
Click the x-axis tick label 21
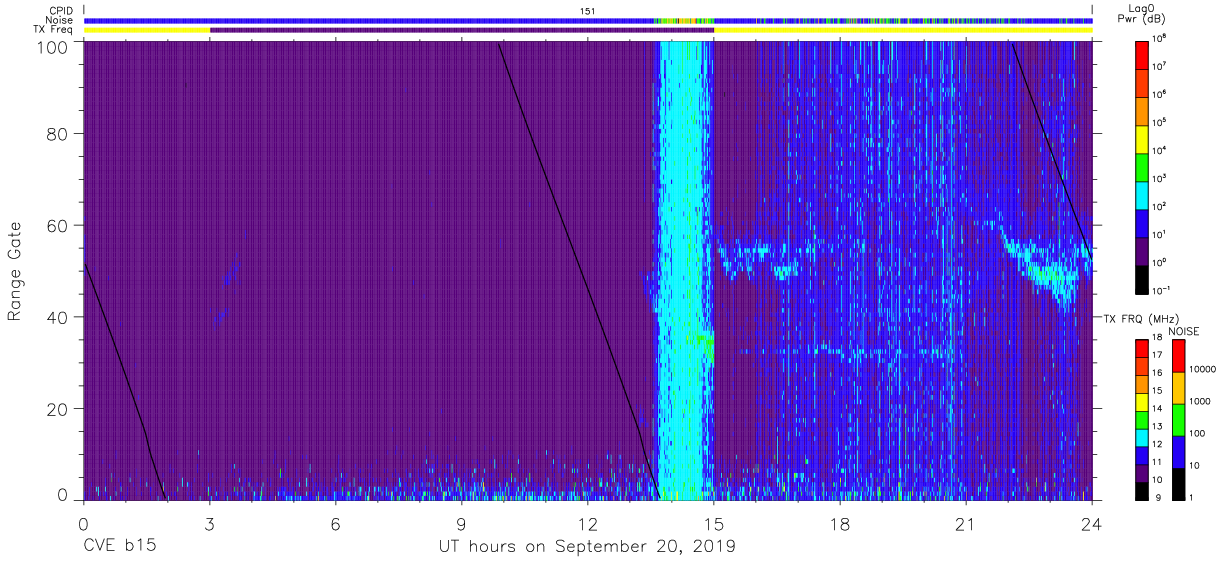pos(966,522)
